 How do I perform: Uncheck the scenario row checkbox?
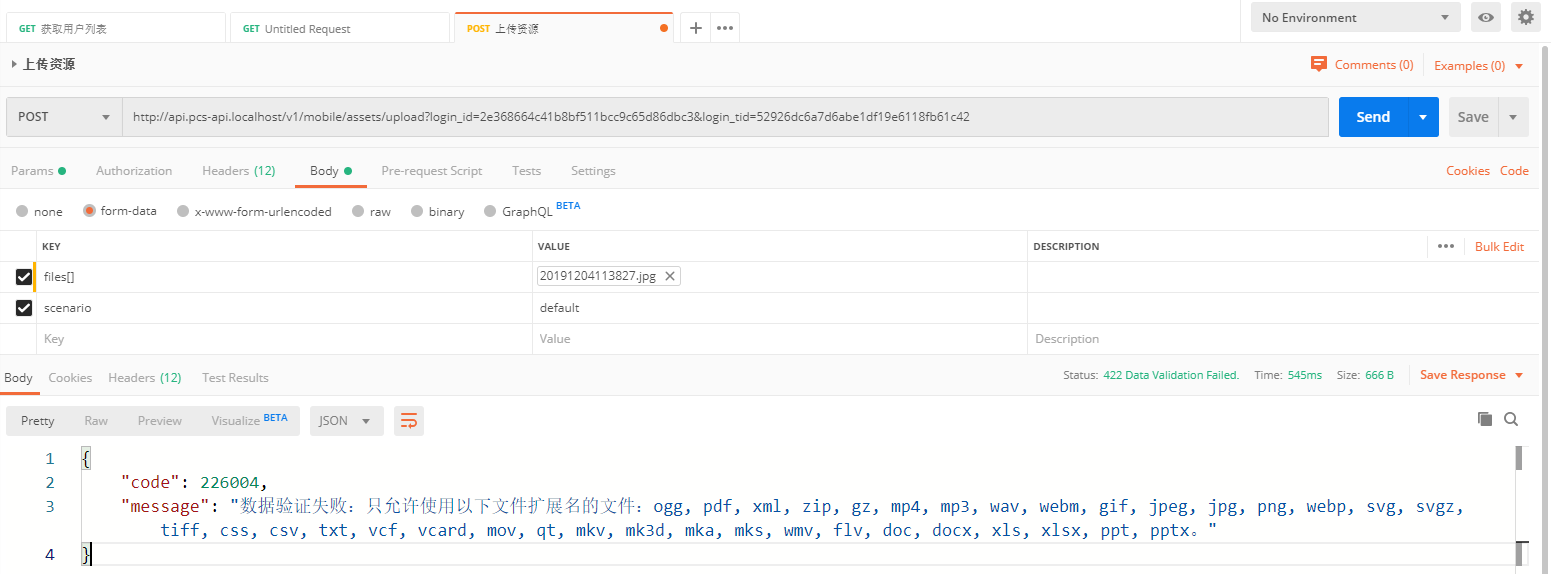pos(24,308)
